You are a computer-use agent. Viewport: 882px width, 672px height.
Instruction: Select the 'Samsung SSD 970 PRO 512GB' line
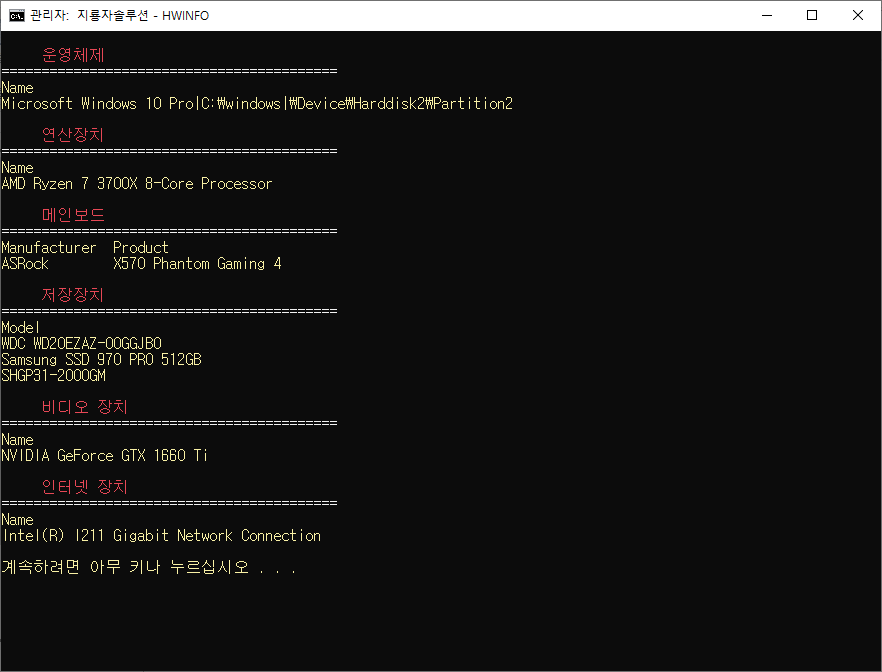click(101, 359)
